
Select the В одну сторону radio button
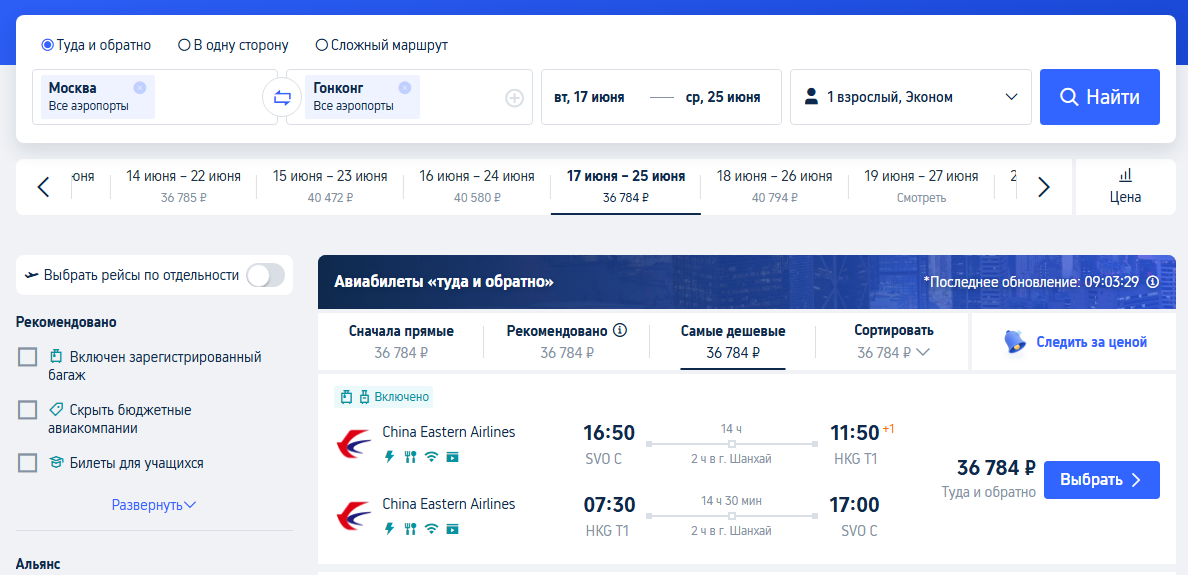(x=184, y=45)
